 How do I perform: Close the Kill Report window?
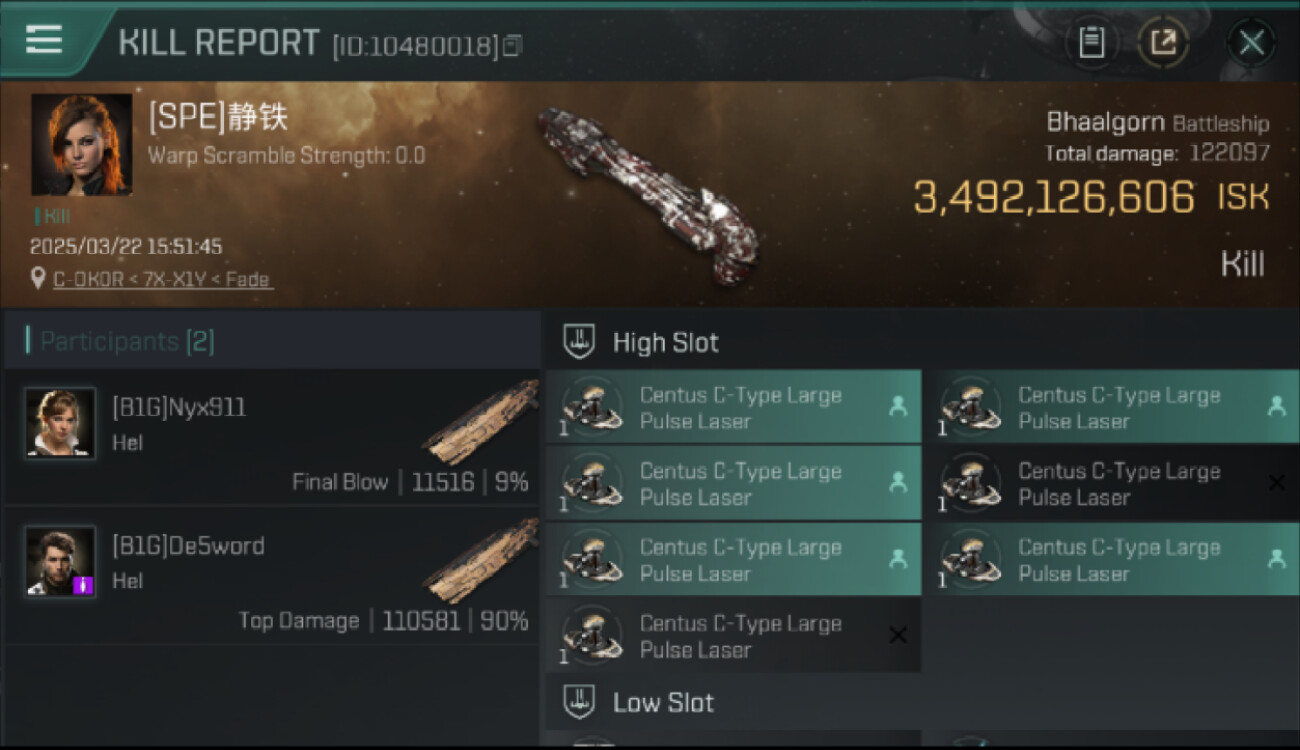[x=1251, y=42]
